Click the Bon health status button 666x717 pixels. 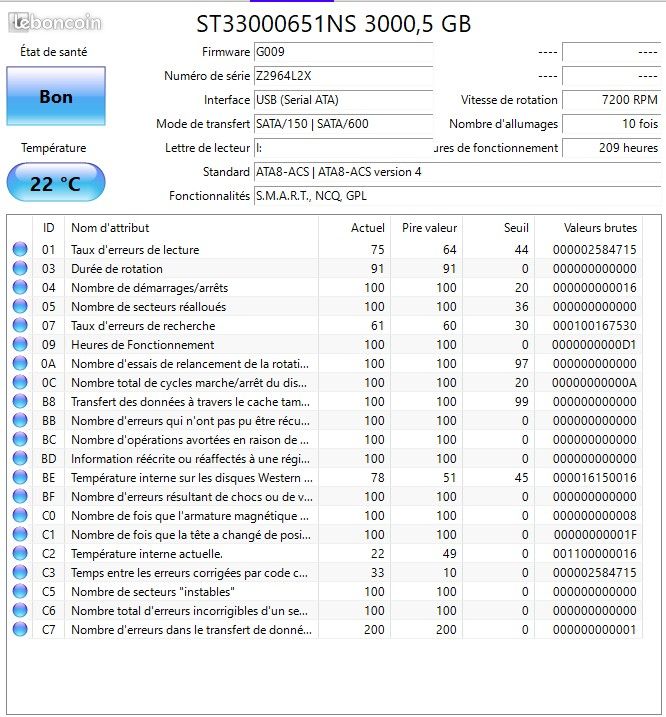pos(56,96)
